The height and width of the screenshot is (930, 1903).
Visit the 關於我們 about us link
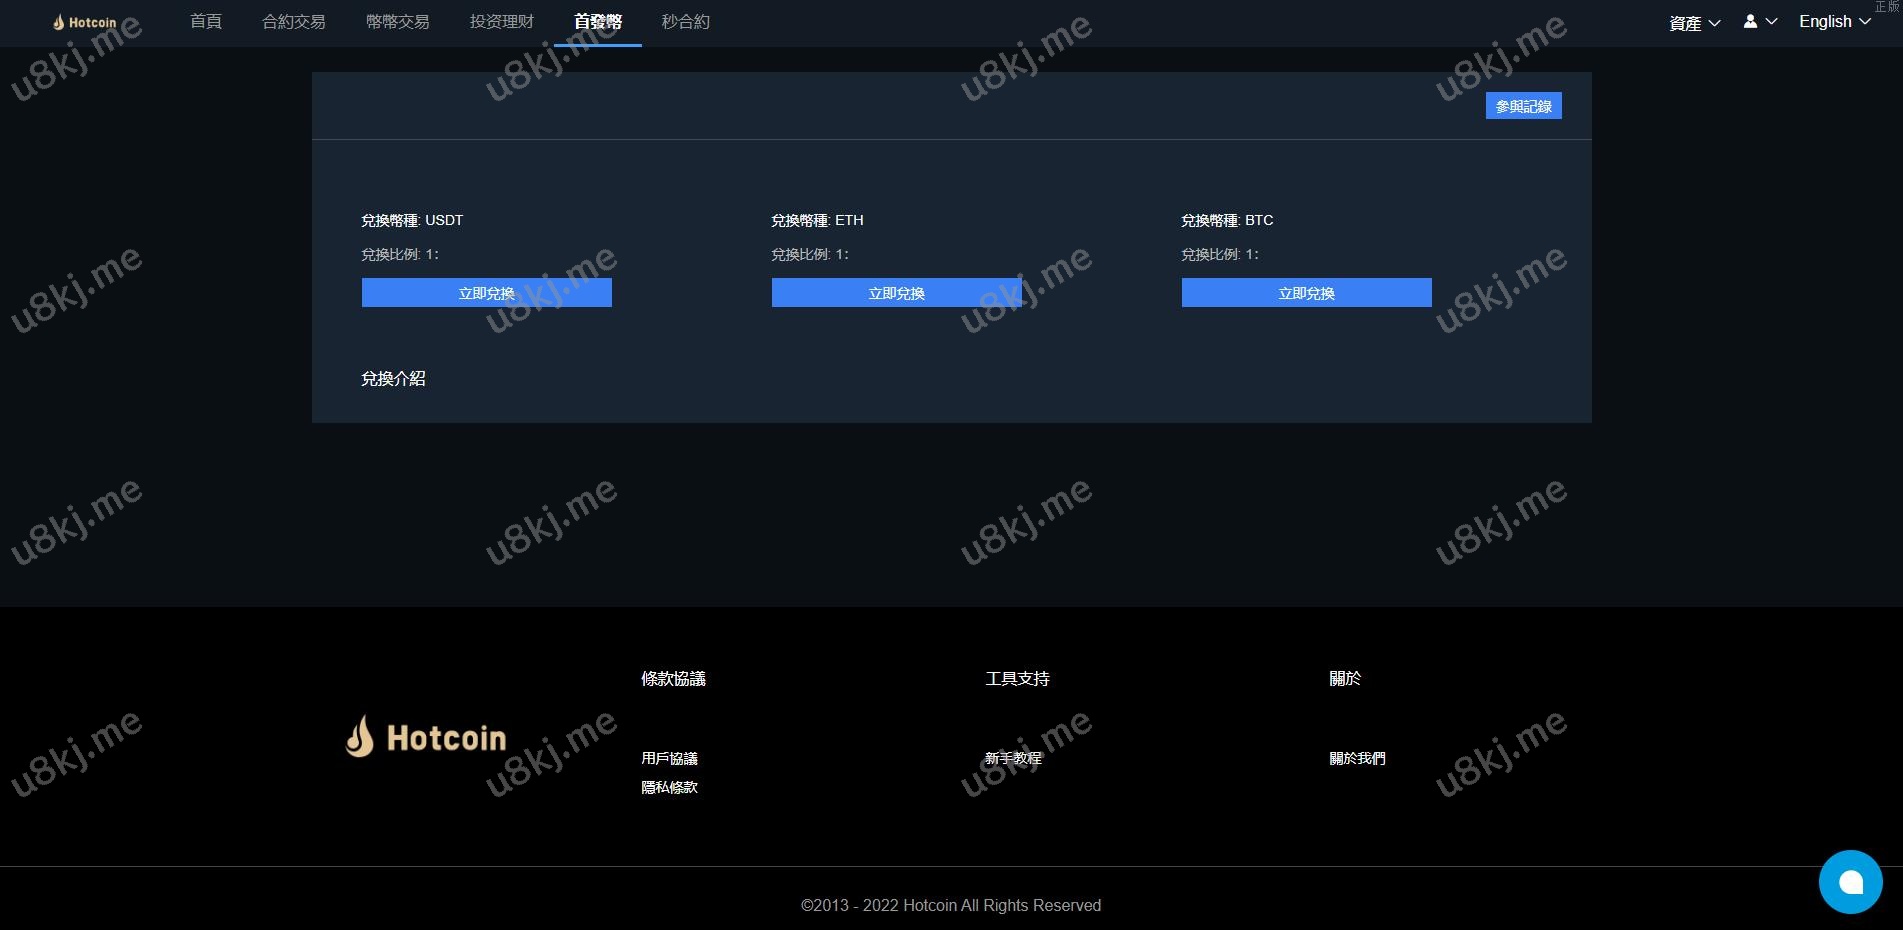[1357, 758]
